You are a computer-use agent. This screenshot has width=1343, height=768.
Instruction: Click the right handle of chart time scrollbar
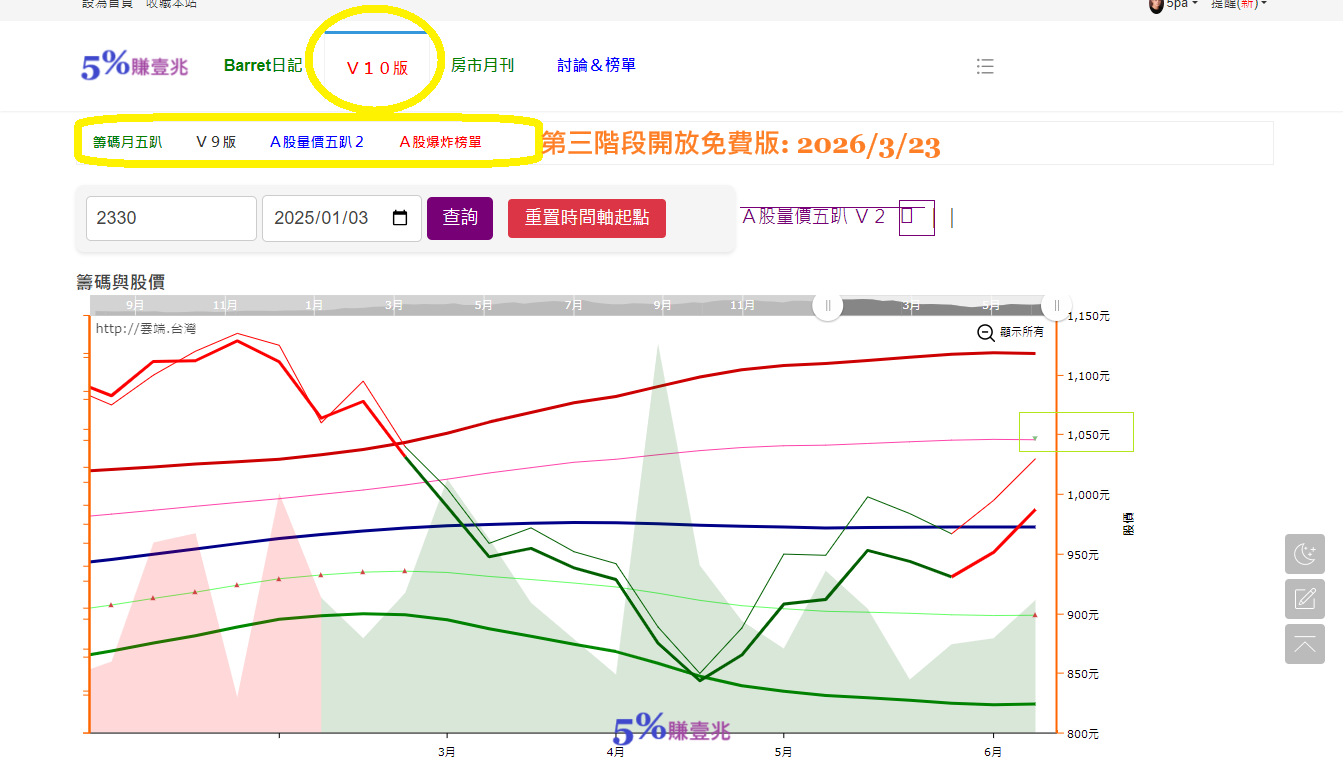tap(1057, 305)
